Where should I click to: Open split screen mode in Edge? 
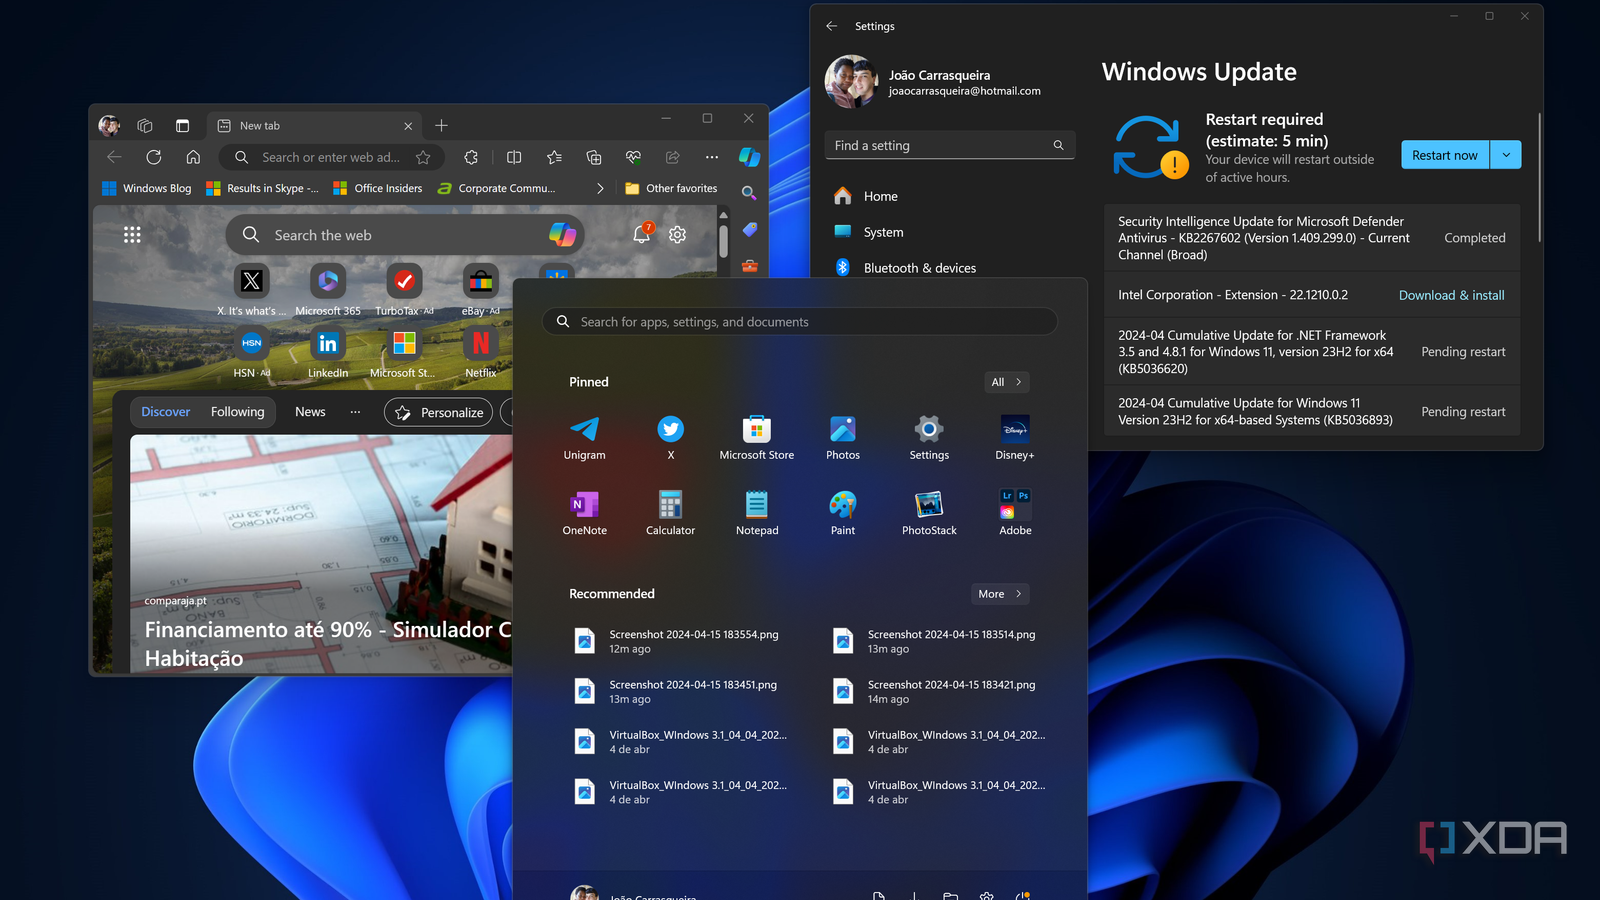click(514, 157)
